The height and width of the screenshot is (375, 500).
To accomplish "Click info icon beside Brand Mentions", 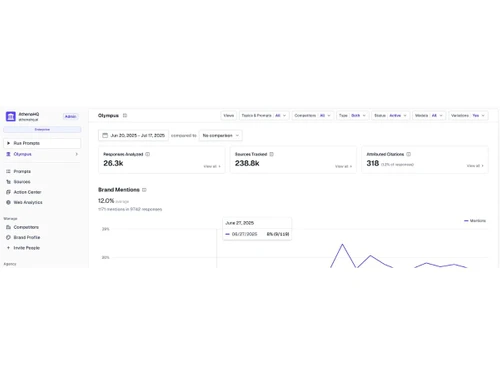I will click(144, 190).
